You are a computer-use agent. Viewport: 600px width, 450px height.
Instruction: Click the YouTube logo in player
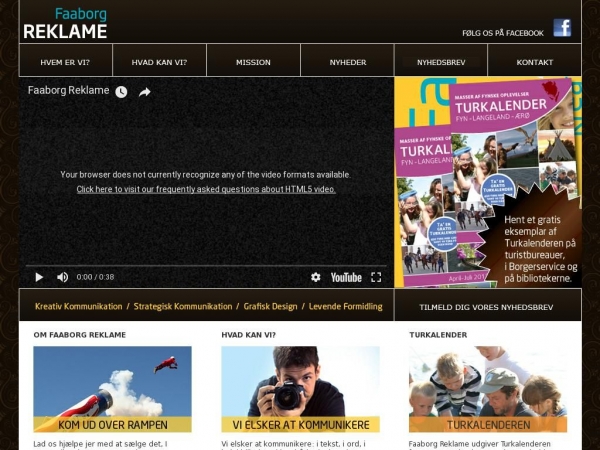click(346, 277)
